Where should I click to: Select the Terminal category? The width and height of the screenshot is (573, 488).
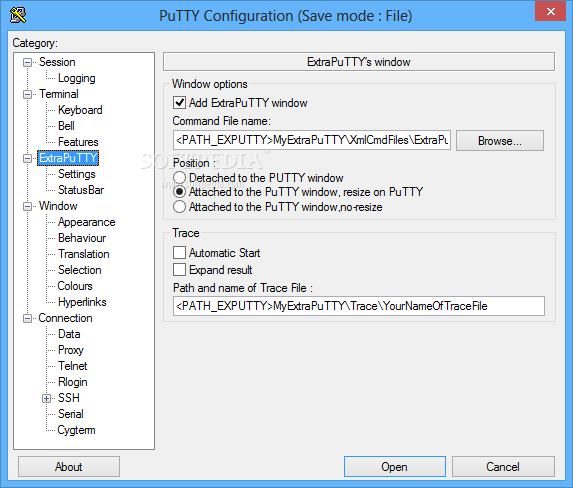pyautogui.click(x=58, y=94)
